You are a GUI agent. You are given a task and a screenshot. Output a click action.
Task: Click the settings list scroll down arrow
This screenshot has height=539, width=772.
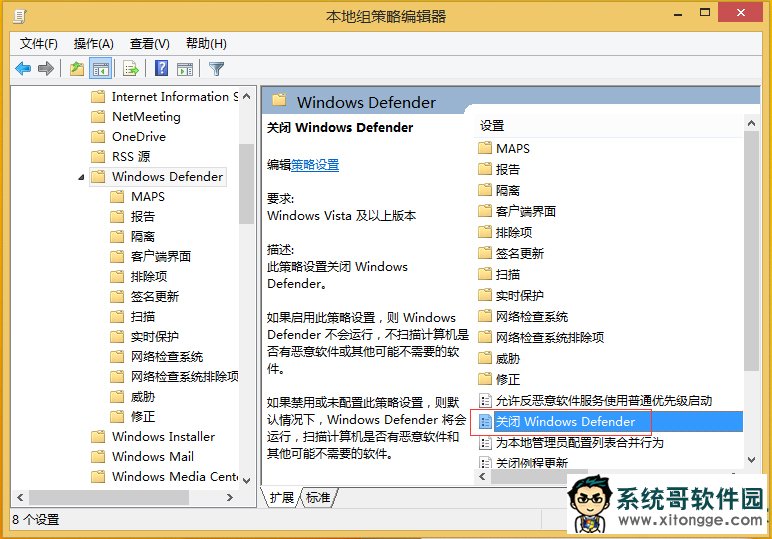(751, 460)
